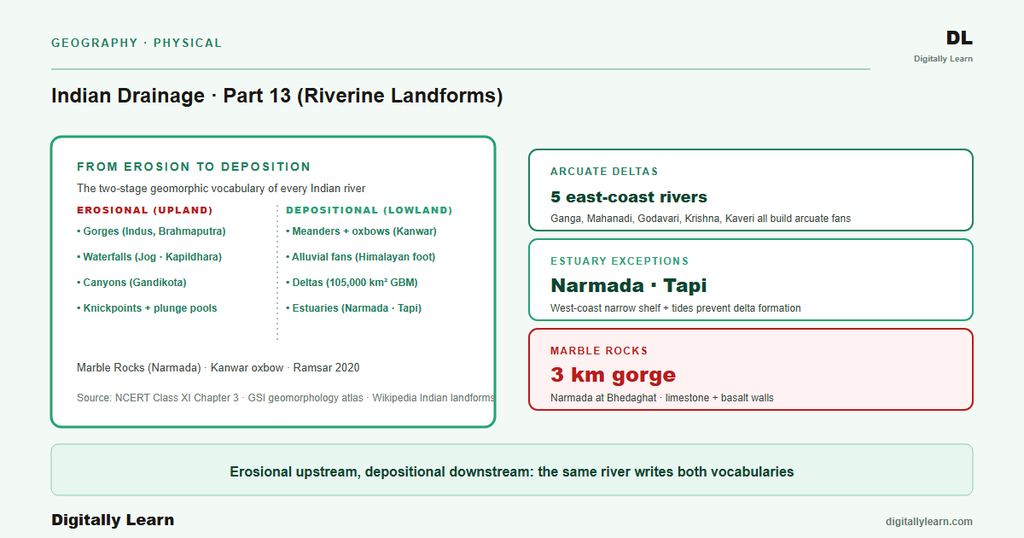Click the red '3 km gorge' headline

[x=613, y=375]
